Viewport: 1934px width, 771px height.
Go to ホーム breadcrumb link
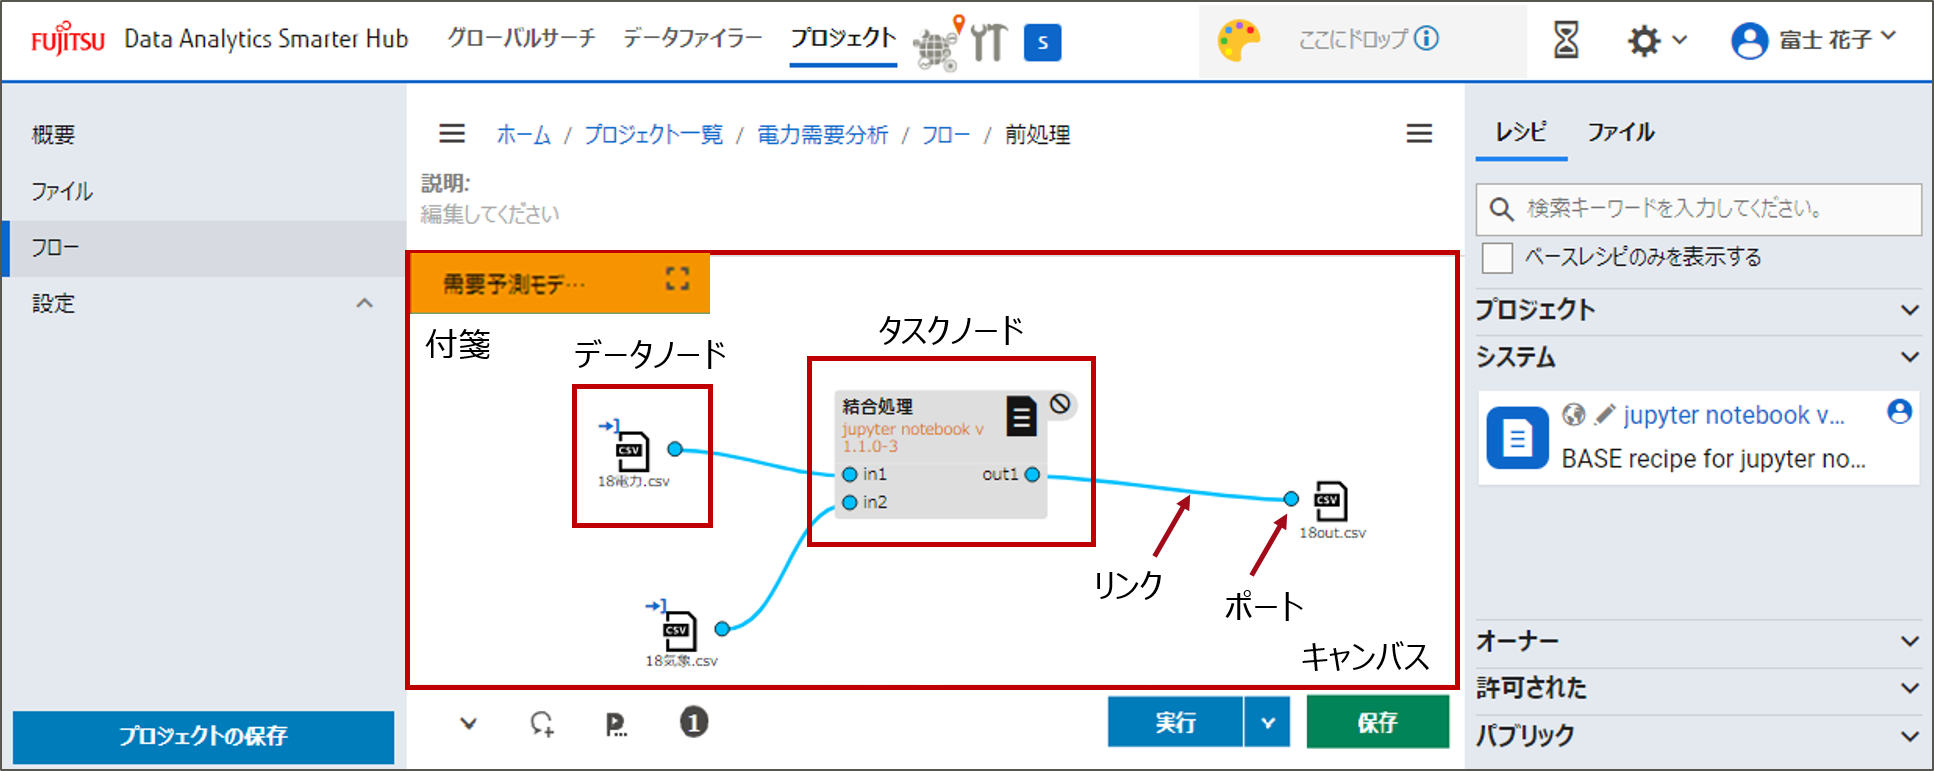point(524,134)
